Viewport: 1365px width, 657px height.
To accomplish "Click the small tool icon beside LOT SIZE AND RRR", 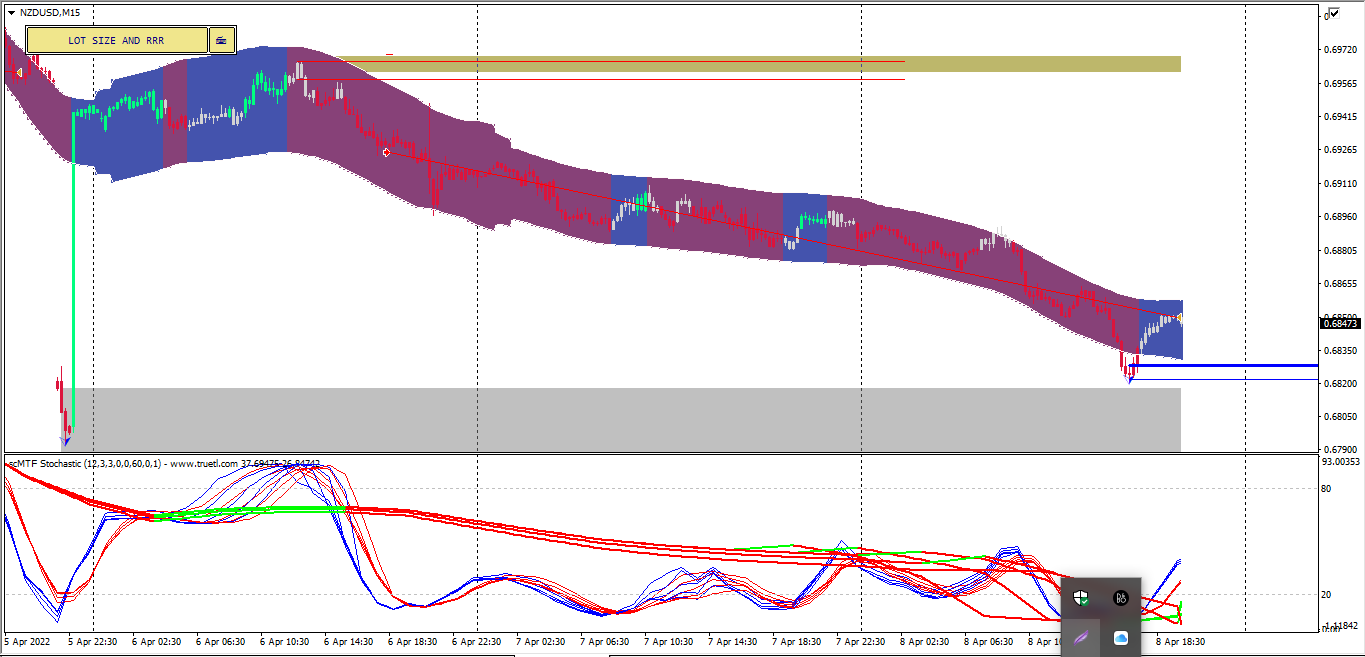I will pyautogui.click(x=221, y=40).
